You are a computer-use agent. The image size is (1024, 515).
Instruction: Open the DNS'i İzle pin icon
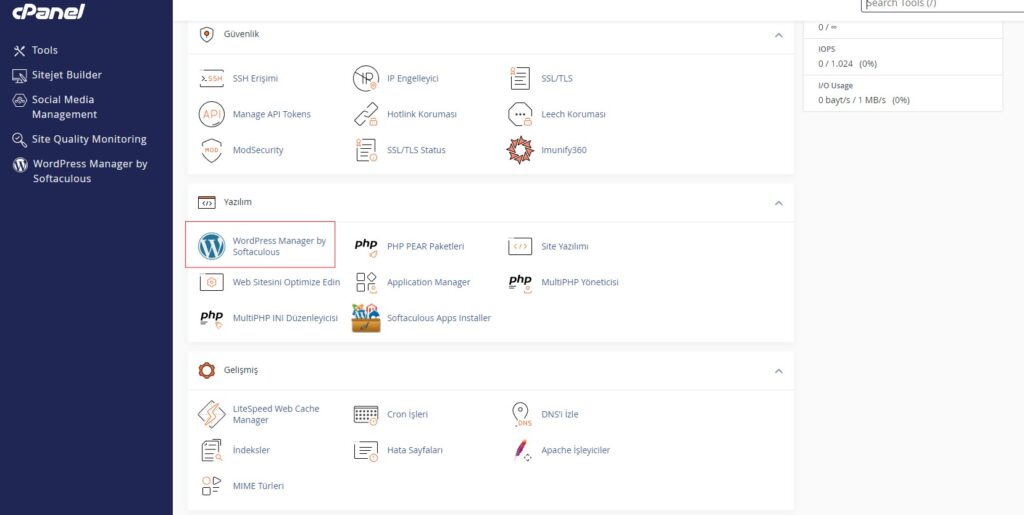[x=520, y=414]
